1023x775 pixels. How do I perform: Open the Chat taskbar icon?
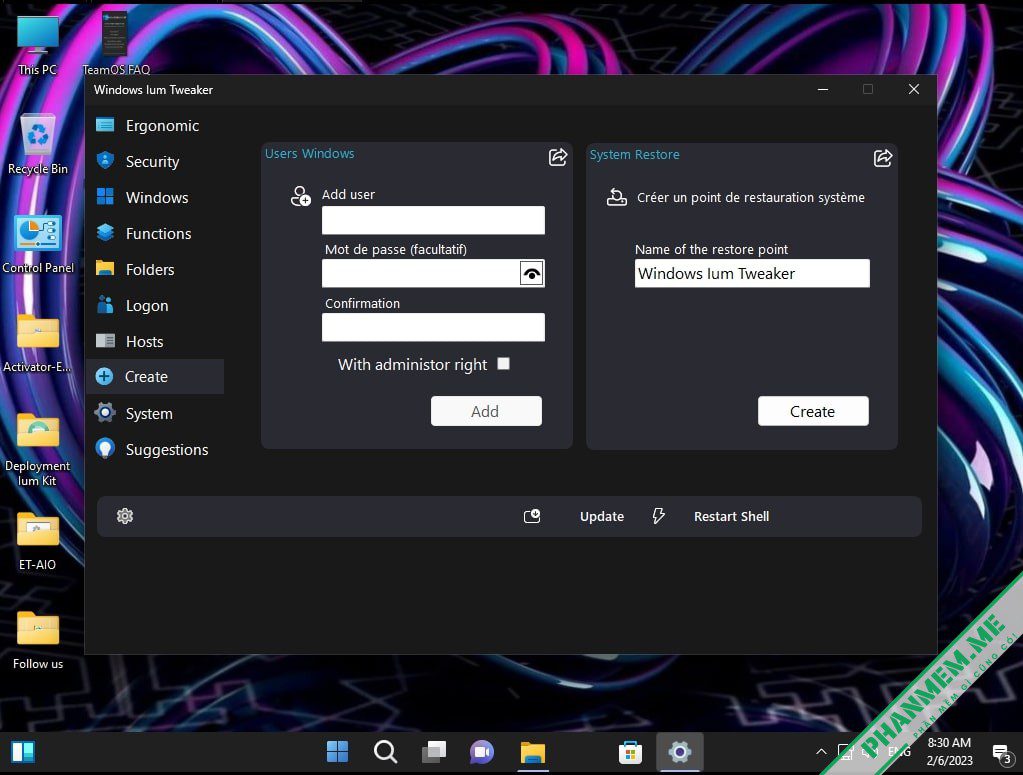tap(482, 752)
